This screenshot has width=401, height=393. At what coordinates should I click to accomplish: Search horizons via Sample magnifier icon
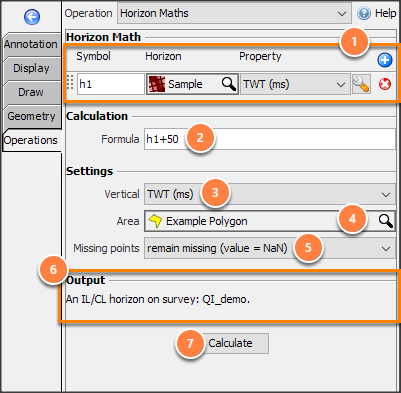pos(229,84)
